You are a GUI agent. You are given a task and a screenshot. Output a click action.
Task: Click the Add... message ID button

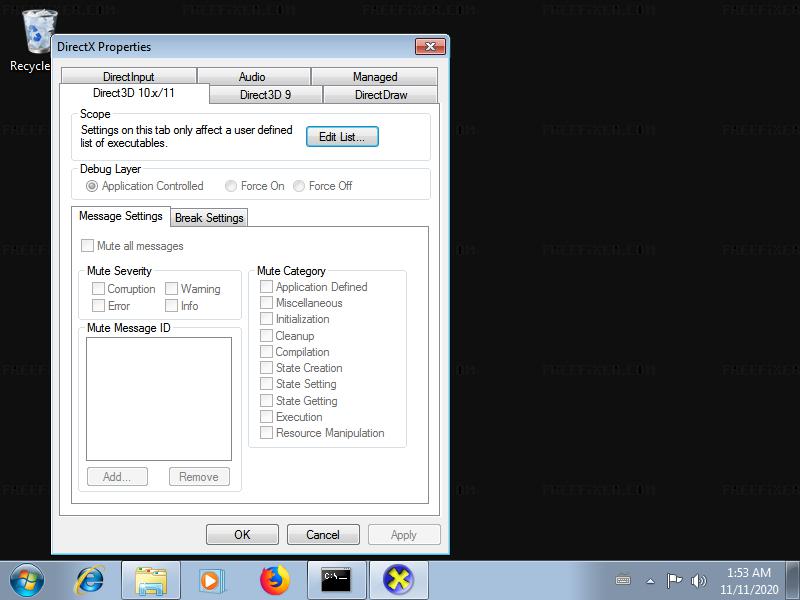click(117, 477)
